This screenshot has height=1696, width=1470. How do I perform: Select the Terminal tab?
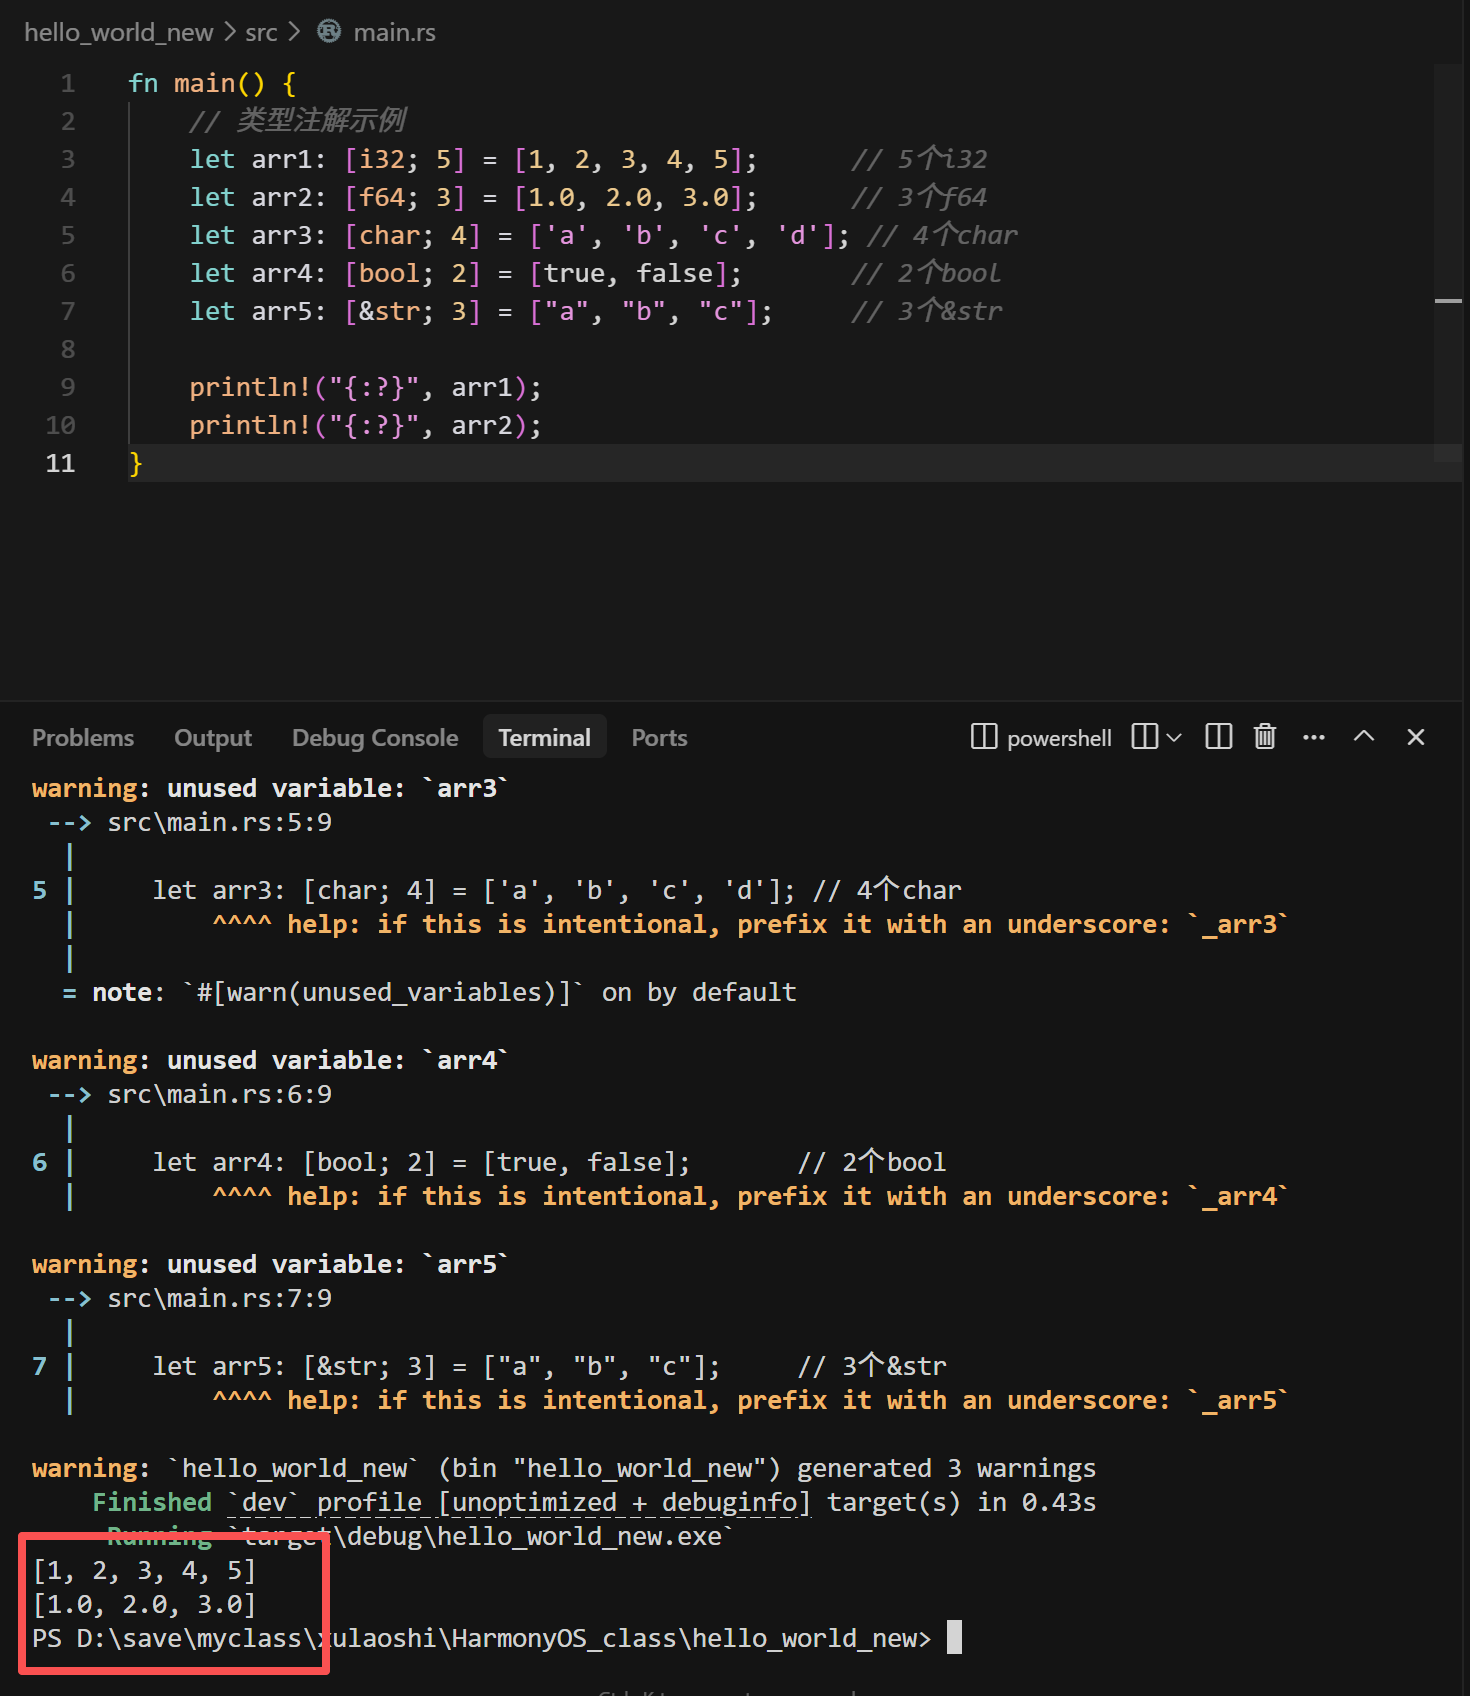click(544, 737)
